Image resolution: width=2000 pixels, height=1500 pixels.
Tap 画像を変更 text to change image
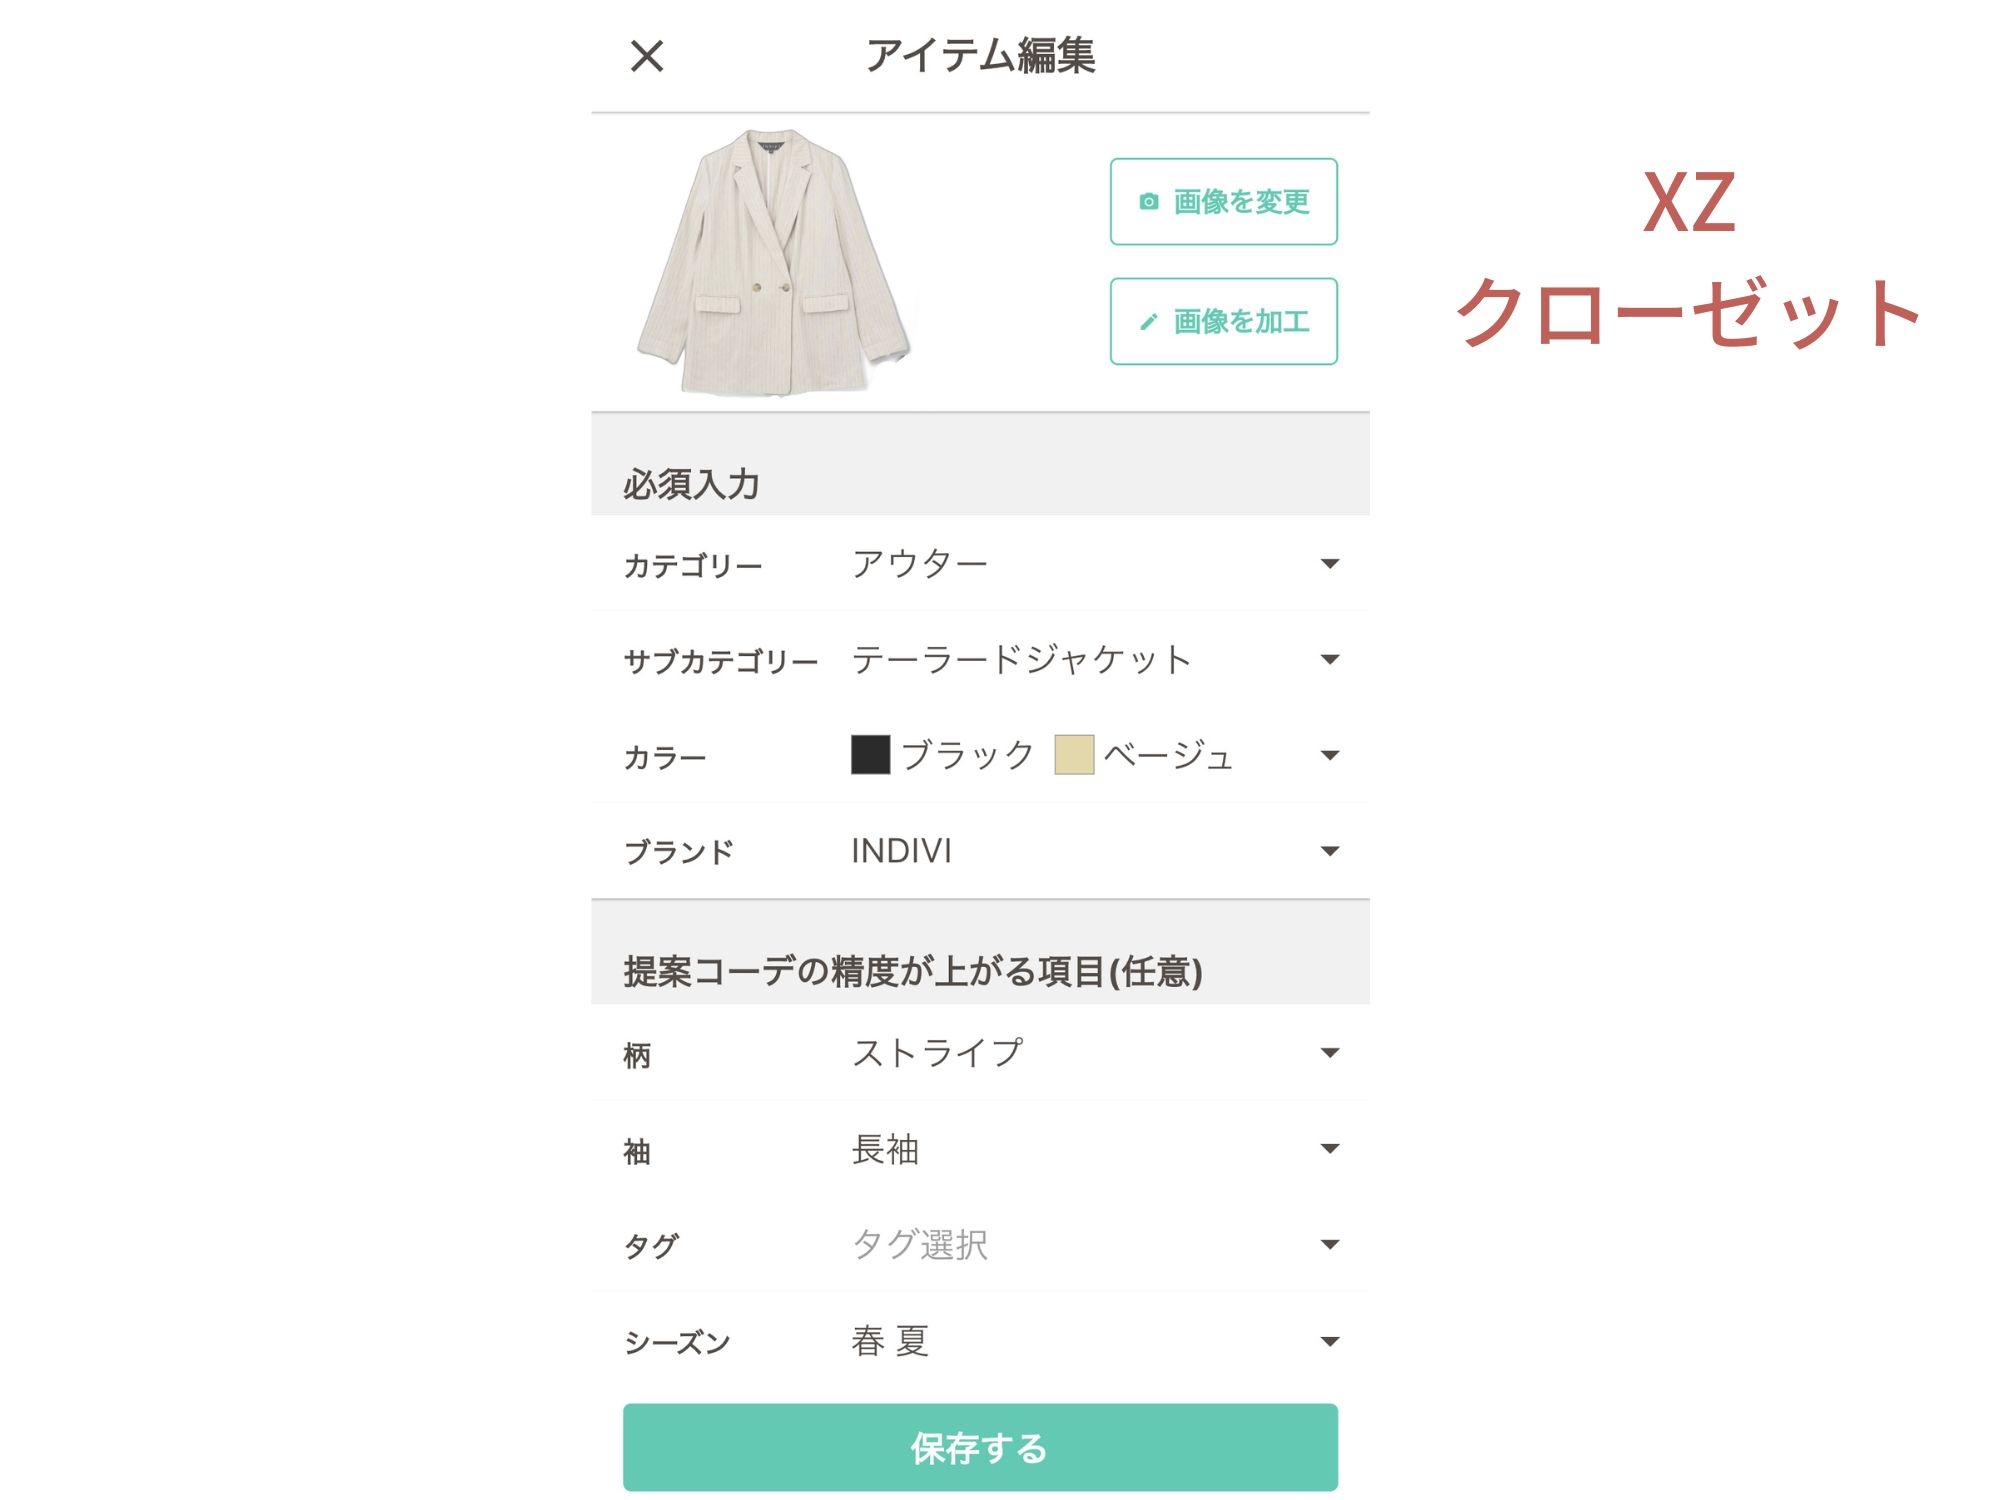click(x=1241, y=202)
